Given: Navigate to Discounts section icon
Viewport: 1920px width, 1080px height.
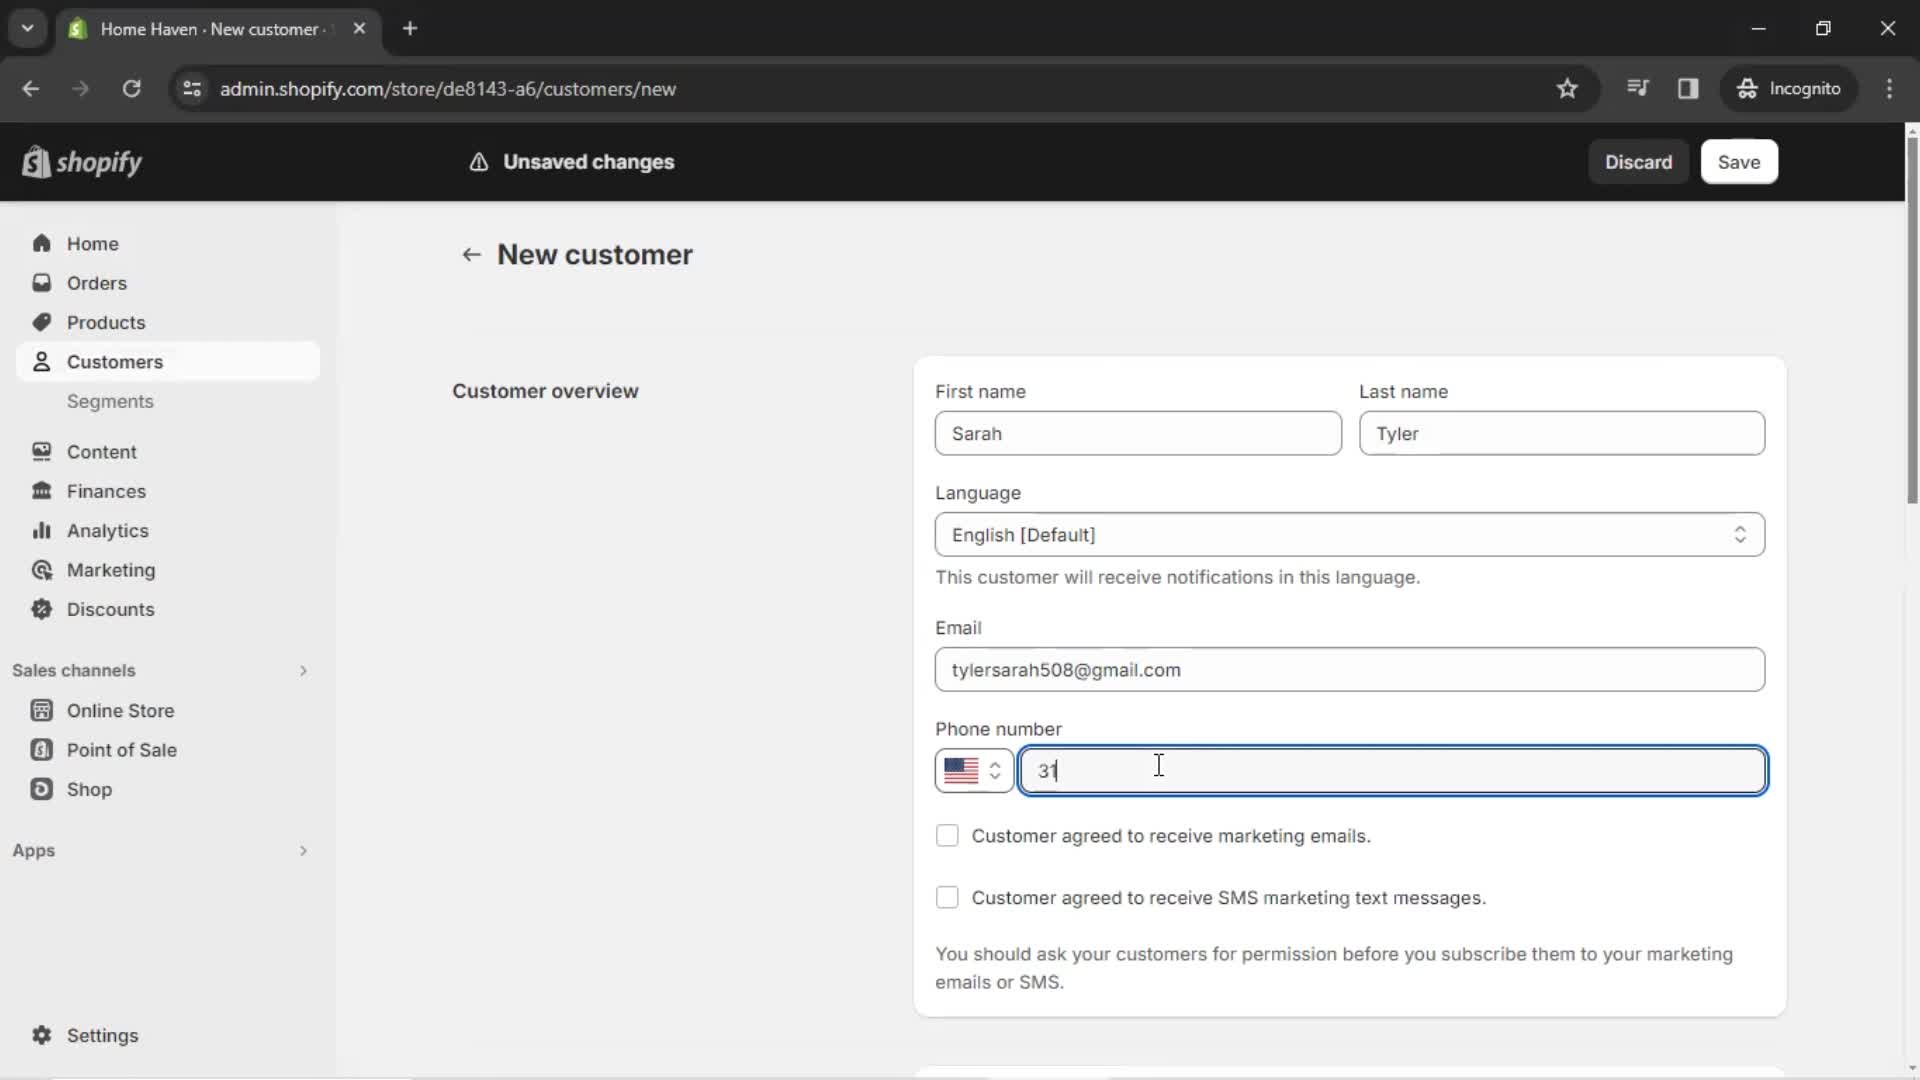Looking at the screenshot, I should point(42,608).
